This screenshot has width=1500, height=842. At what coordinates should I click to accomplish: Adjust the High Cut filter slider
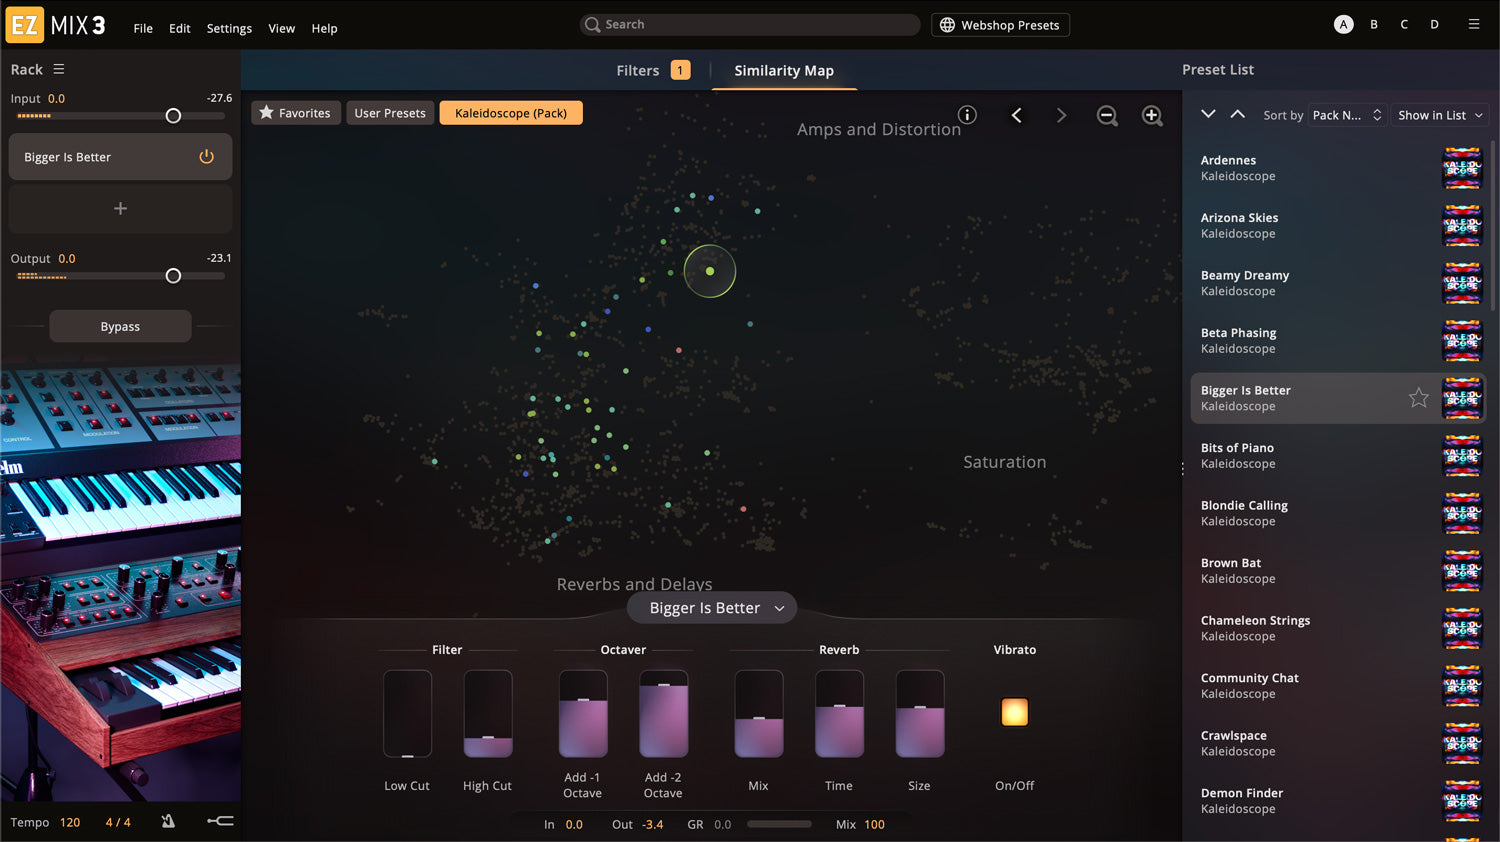pos(488,714)
